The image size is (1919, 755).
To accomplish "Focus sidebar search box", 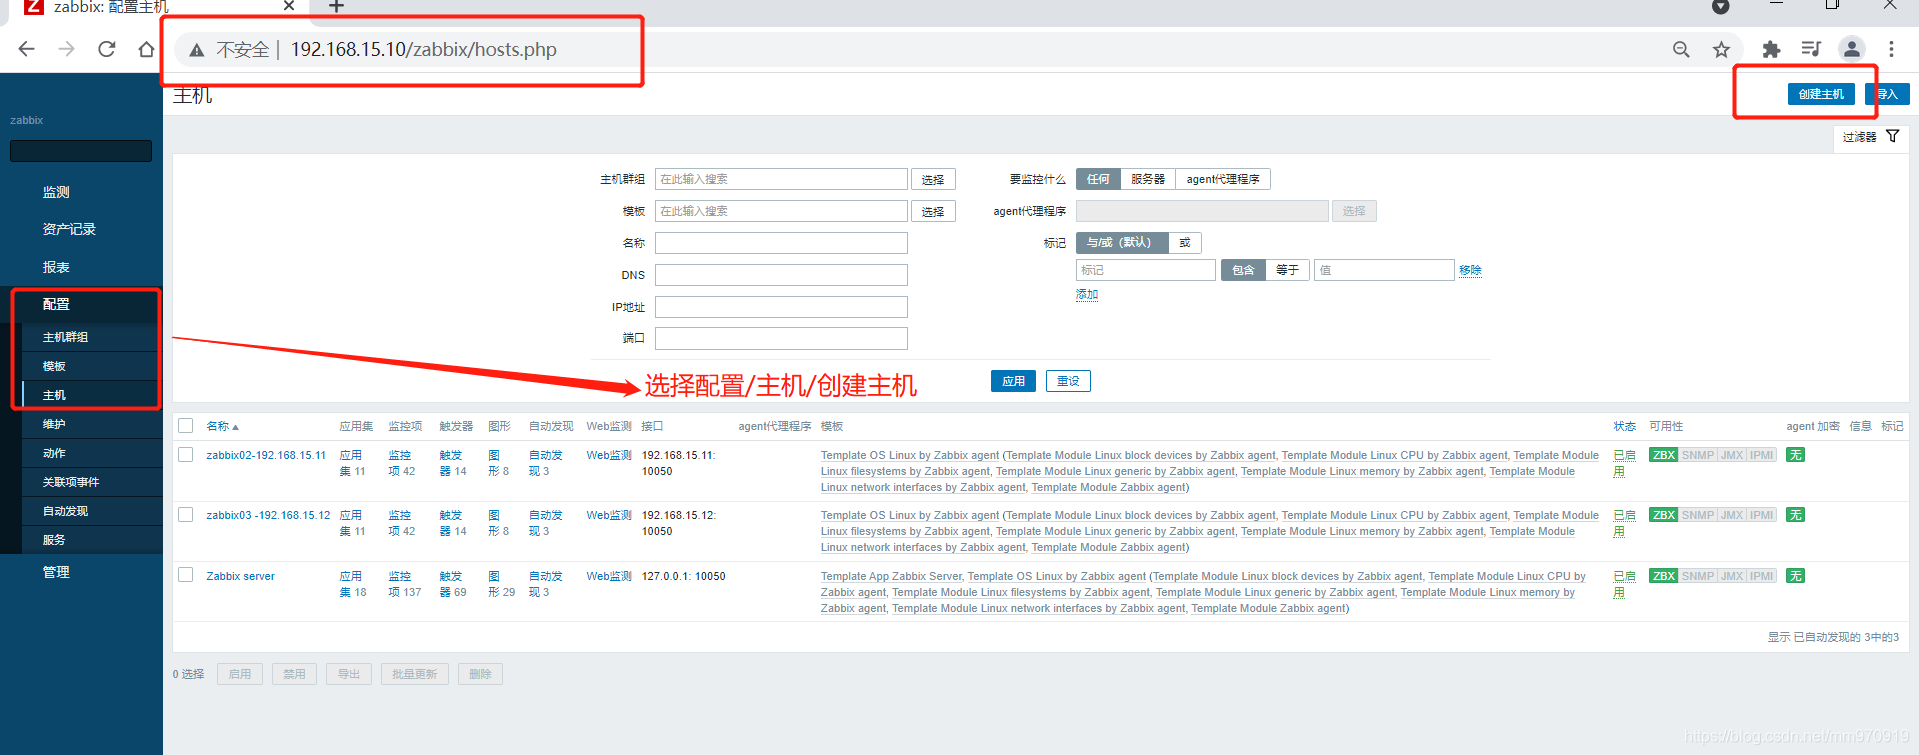I will (x=81, y=151).
